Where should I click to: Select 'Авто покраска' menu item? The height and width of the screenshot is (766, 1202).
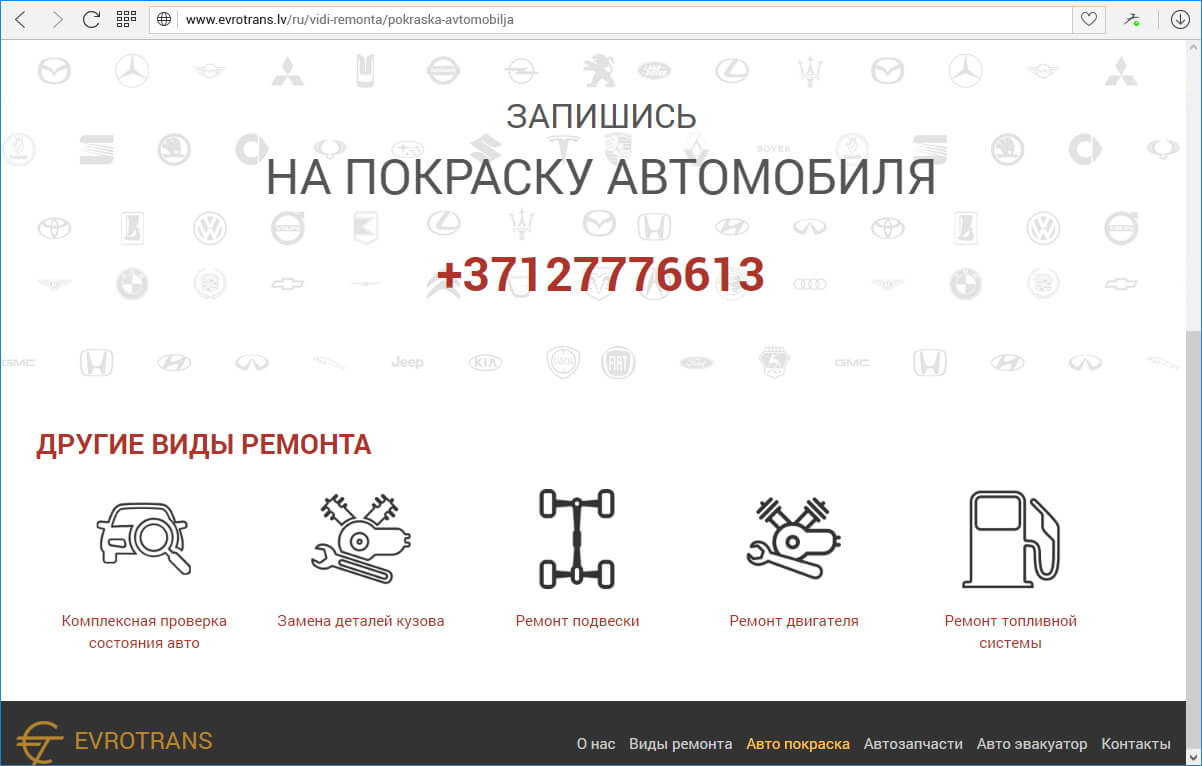(798, 744)
